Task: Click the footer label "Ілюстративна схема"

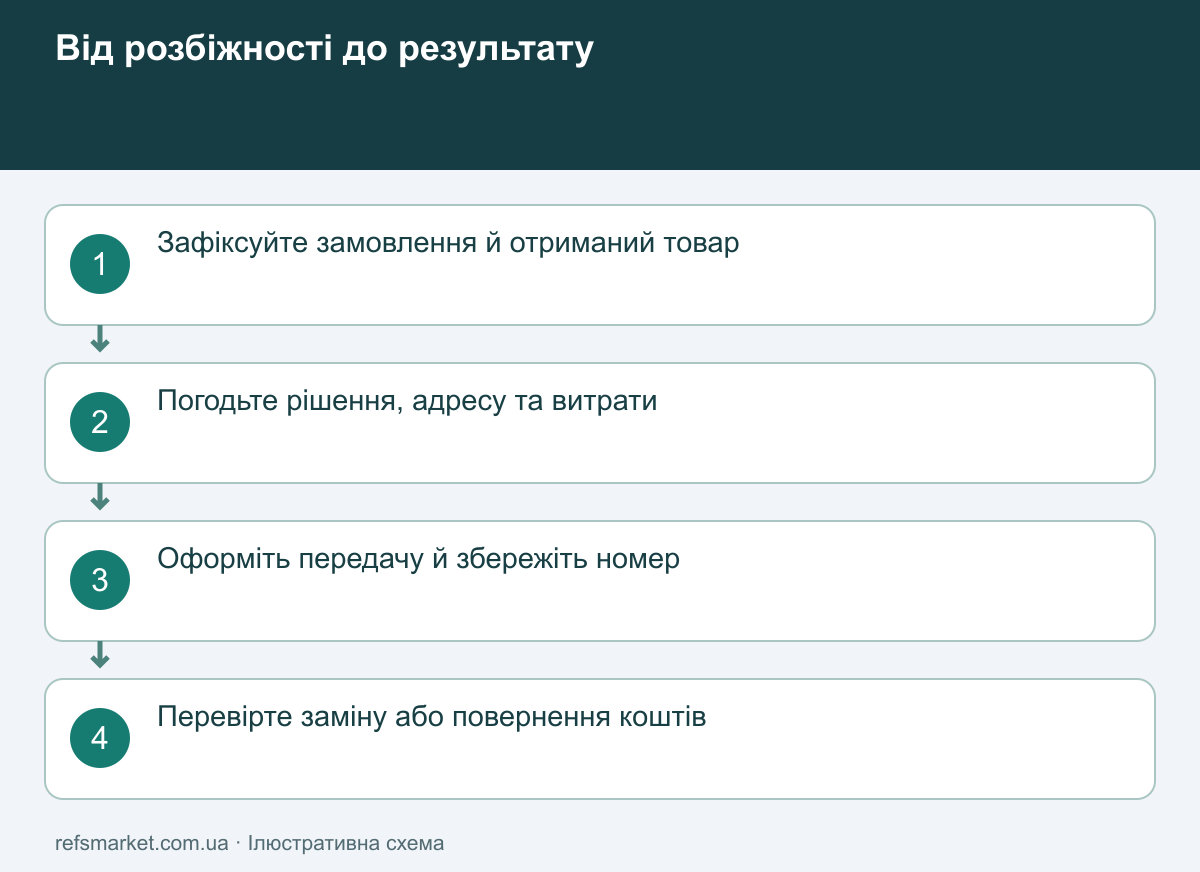Action: (346, 843)
